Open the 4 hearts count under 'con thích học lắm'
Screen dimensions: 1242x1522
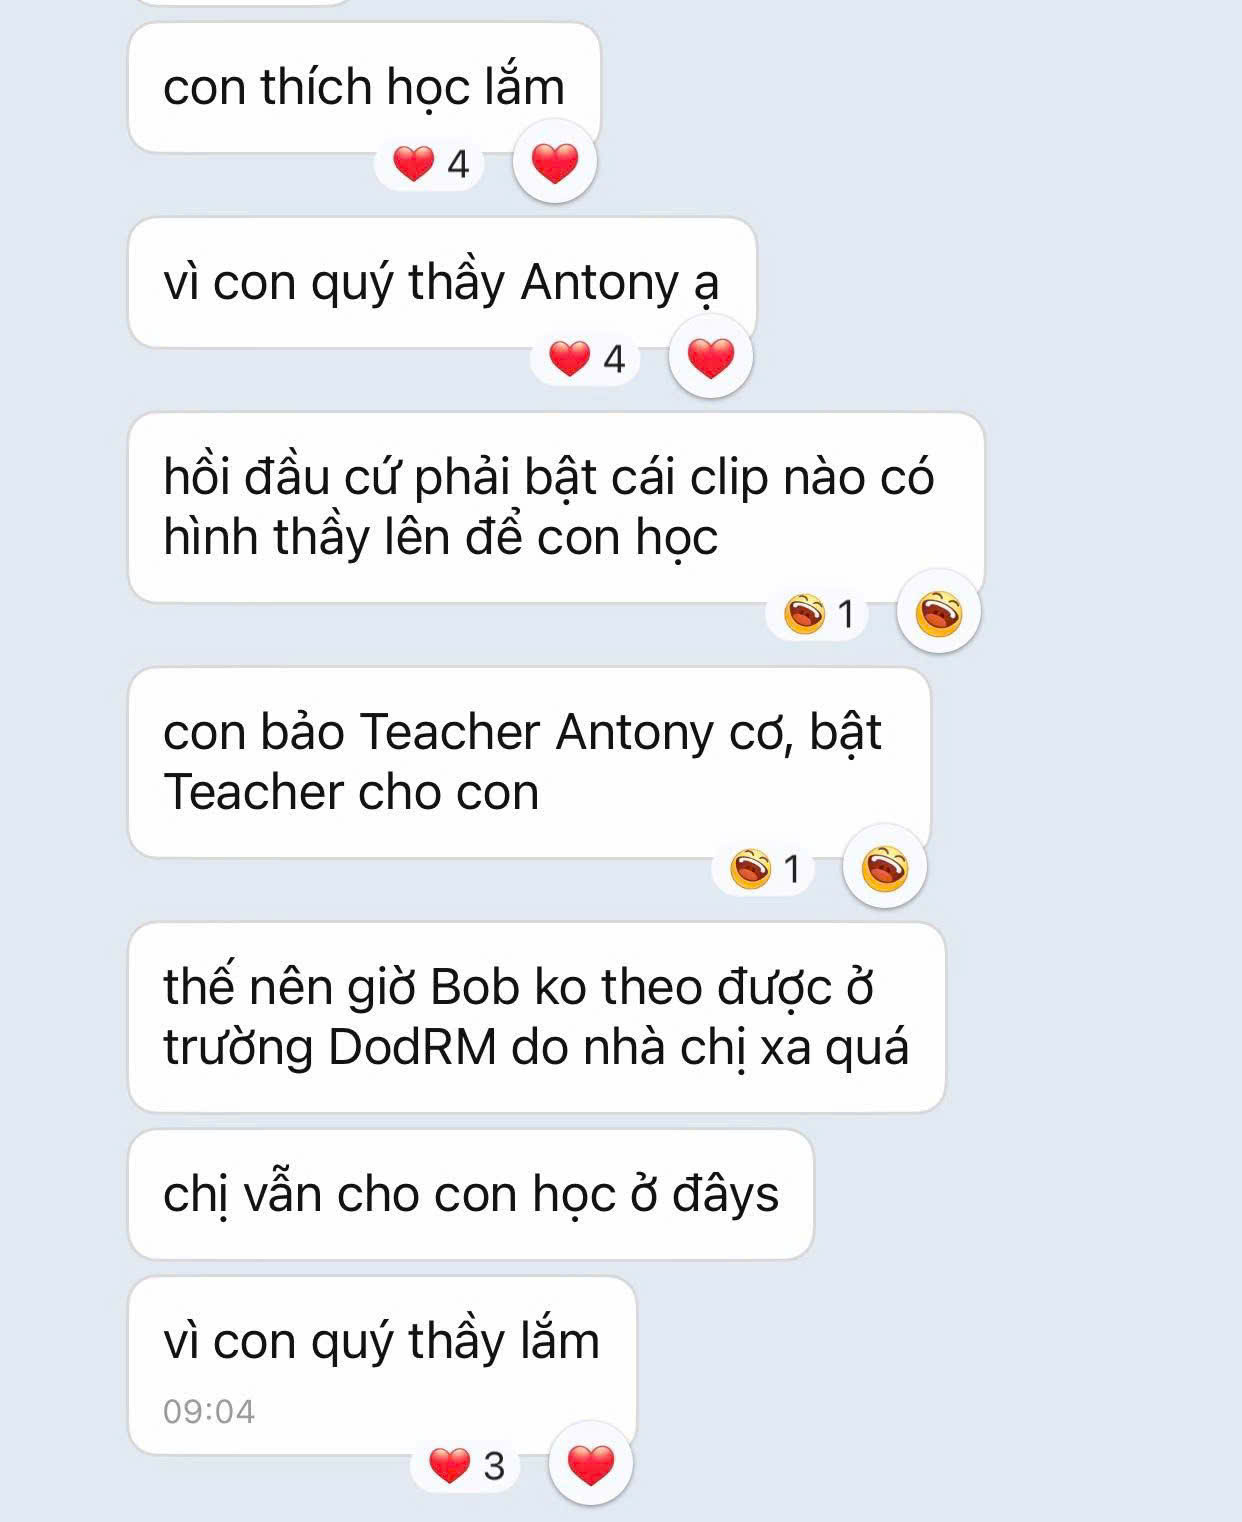pos(431,163)
